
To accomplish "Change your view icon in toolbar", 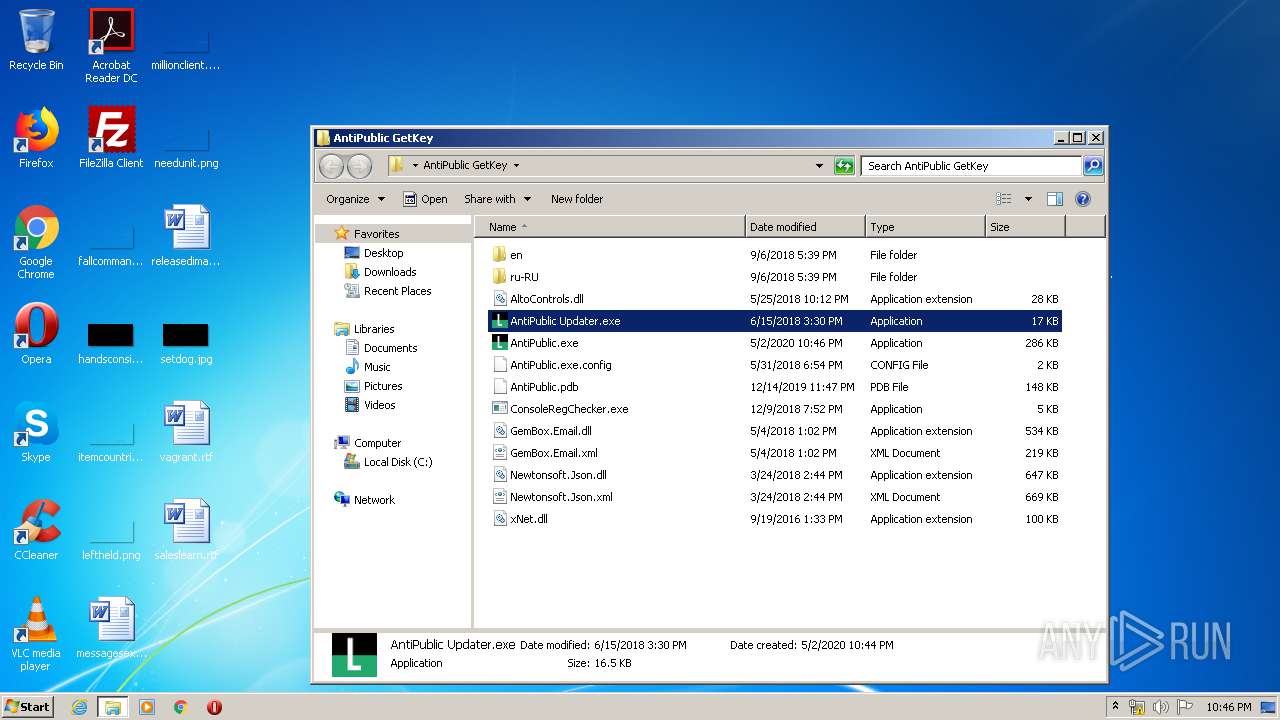I will (x=1004, y=199).
